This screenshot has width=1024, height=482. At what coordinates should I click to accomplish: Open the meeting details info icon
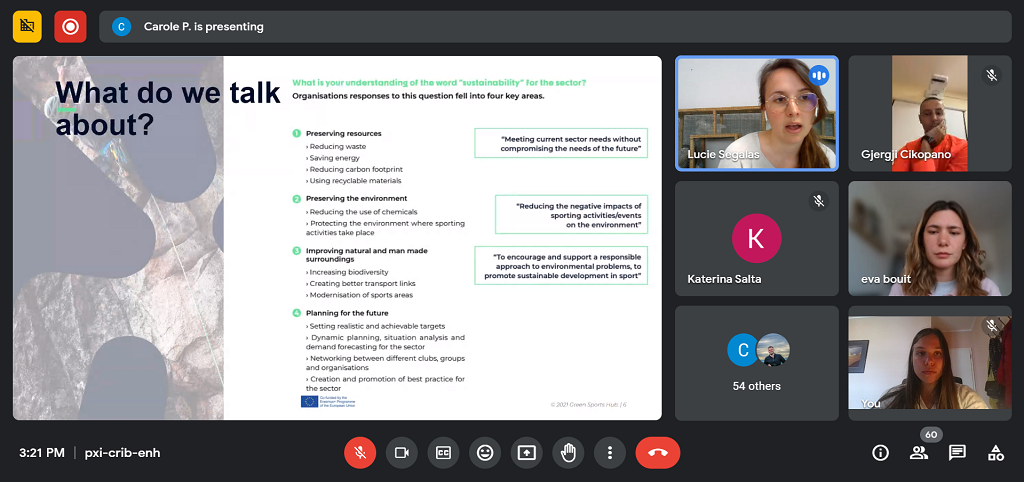point(880,453)
